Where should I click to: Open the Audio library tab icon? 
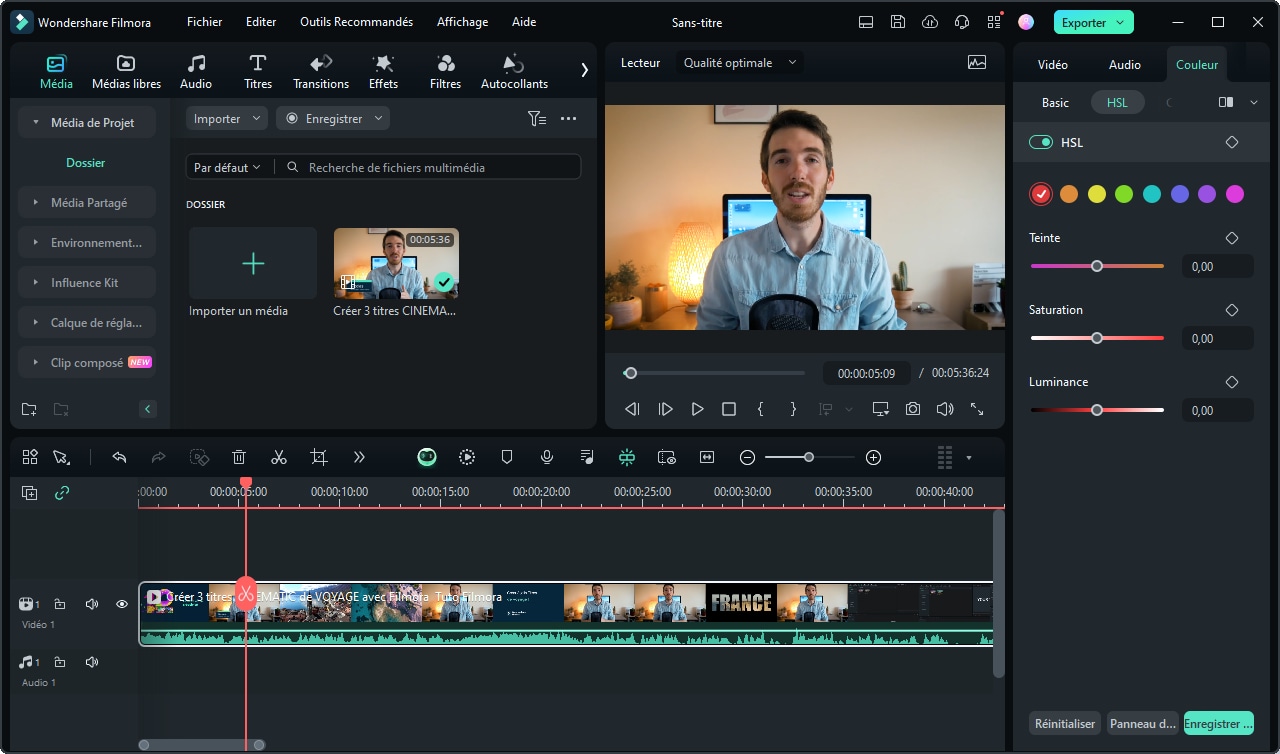196,63
